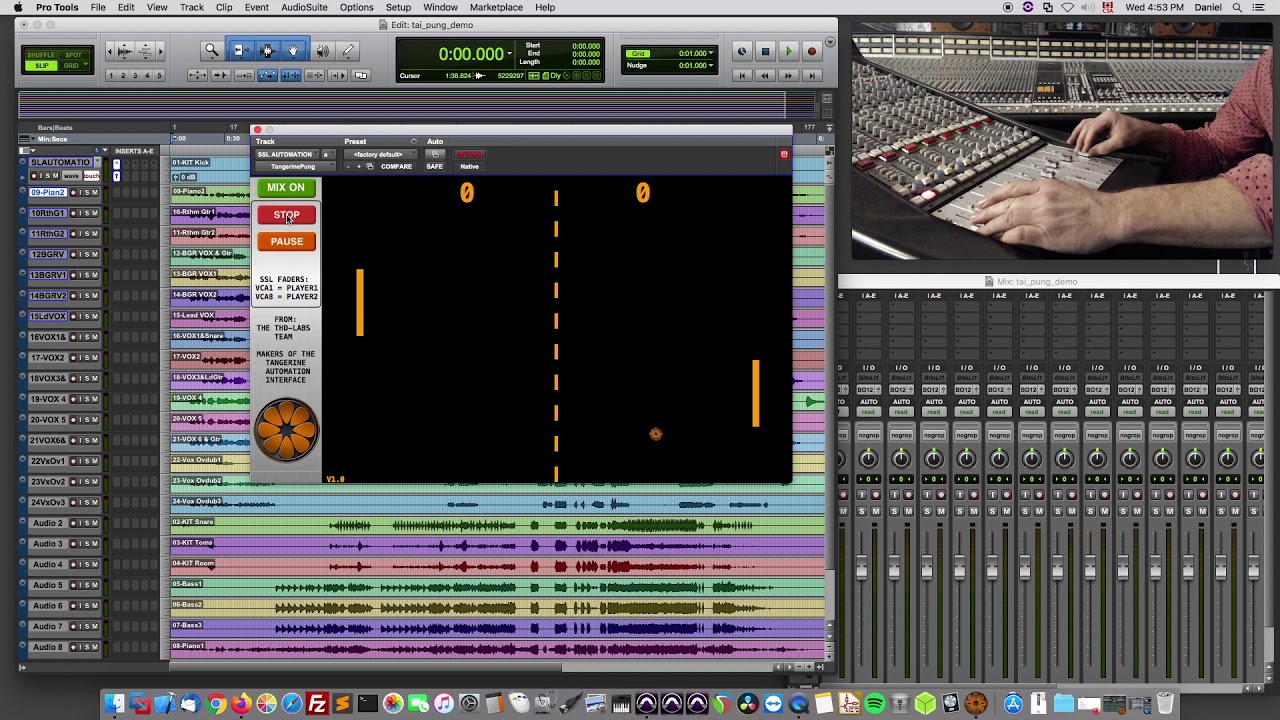
Task: Select the Zoomer magnifier tool
Action: (211, 50)
